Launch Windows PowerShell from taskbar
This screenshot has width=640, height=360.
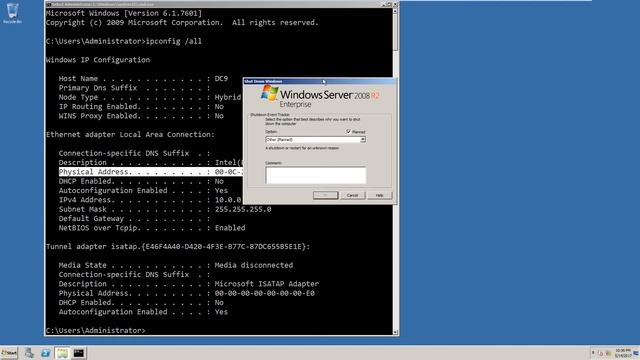pos(45,353)
